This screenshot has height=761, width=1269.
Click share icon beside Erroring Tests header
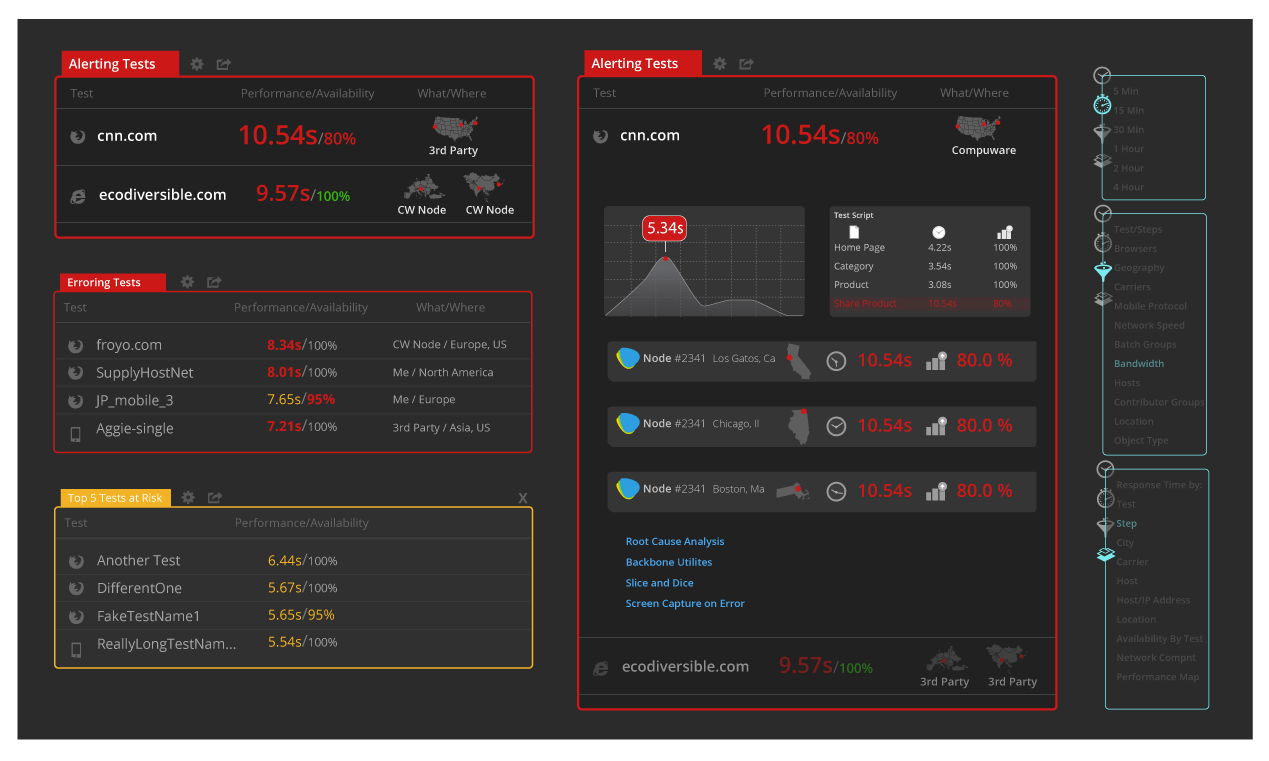(214, 282)
